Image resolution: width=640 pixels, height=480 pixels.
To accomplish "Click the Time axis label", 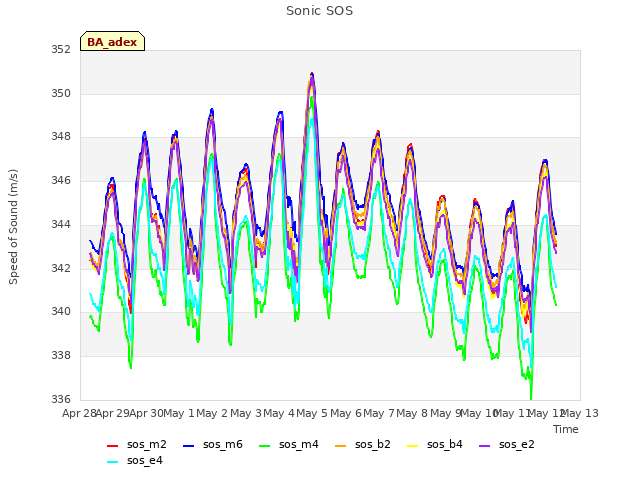I will click(x=566, y=429).
